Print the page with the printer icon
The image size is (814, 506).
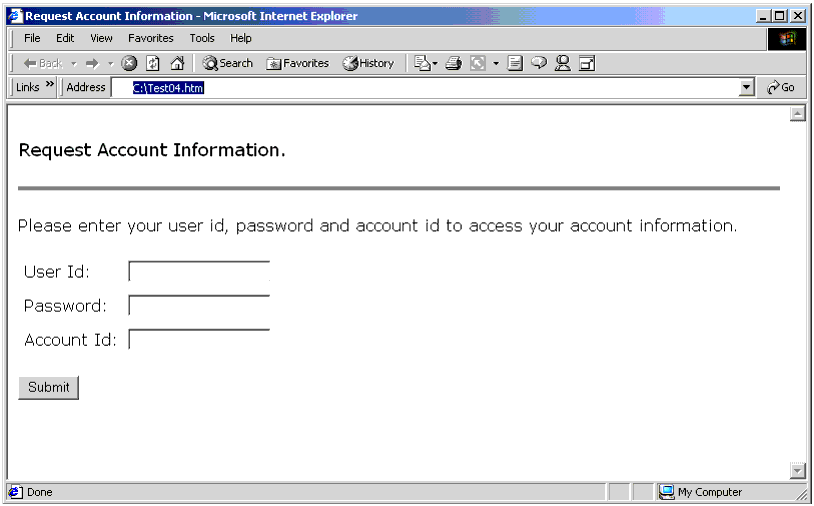(453, 63)
